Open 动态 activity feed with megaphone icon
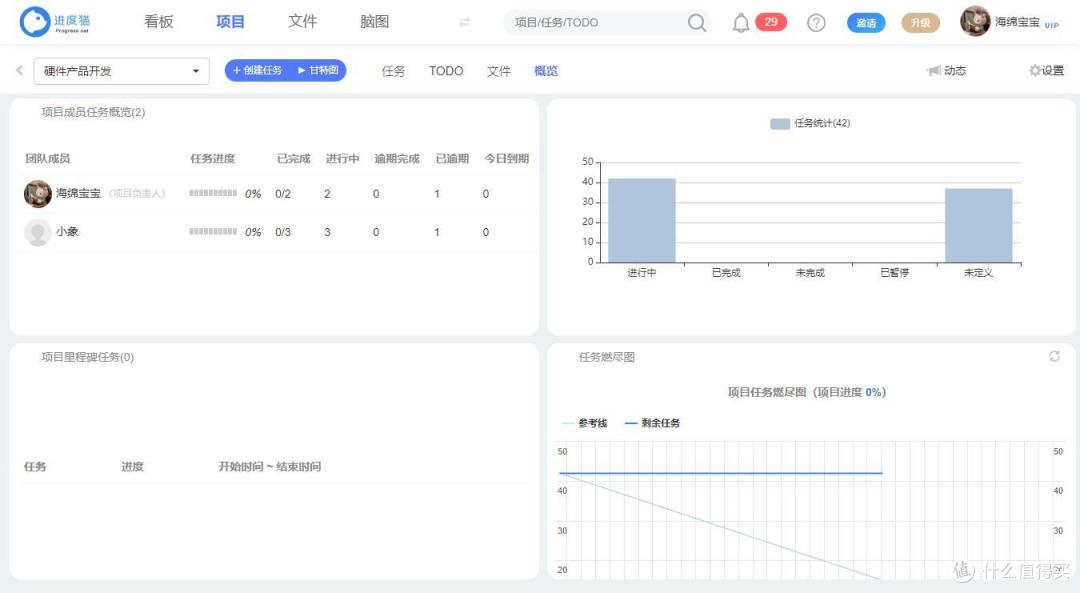This screenshot has height=593, width=1080. [947, 70]
